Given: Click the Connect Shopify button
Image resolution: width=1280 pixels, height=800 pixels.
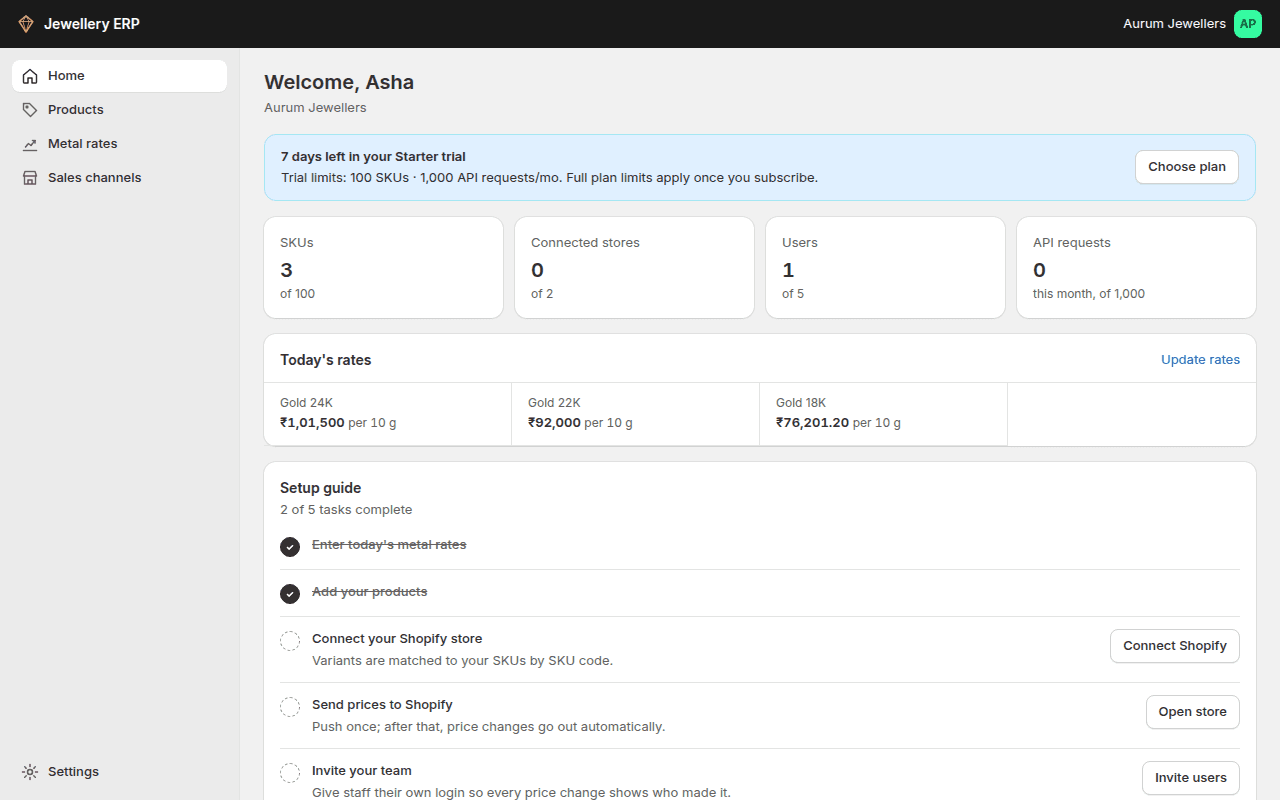Looking at the screenshot, I should point(1175,646).
